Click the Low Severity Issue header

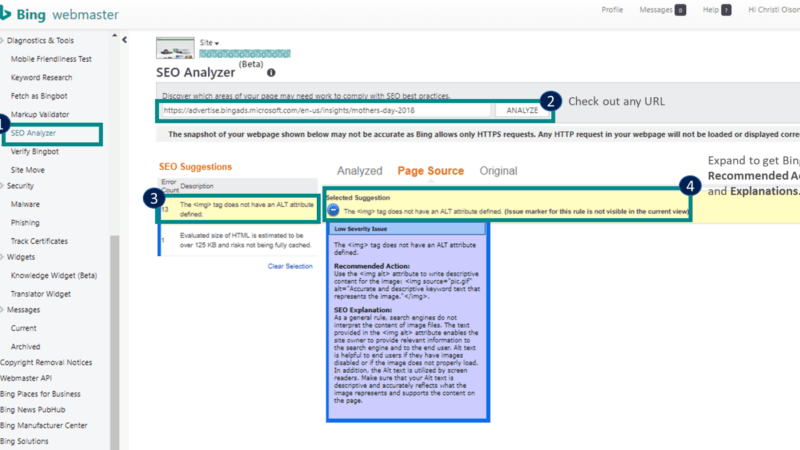[x=408, y=229]
